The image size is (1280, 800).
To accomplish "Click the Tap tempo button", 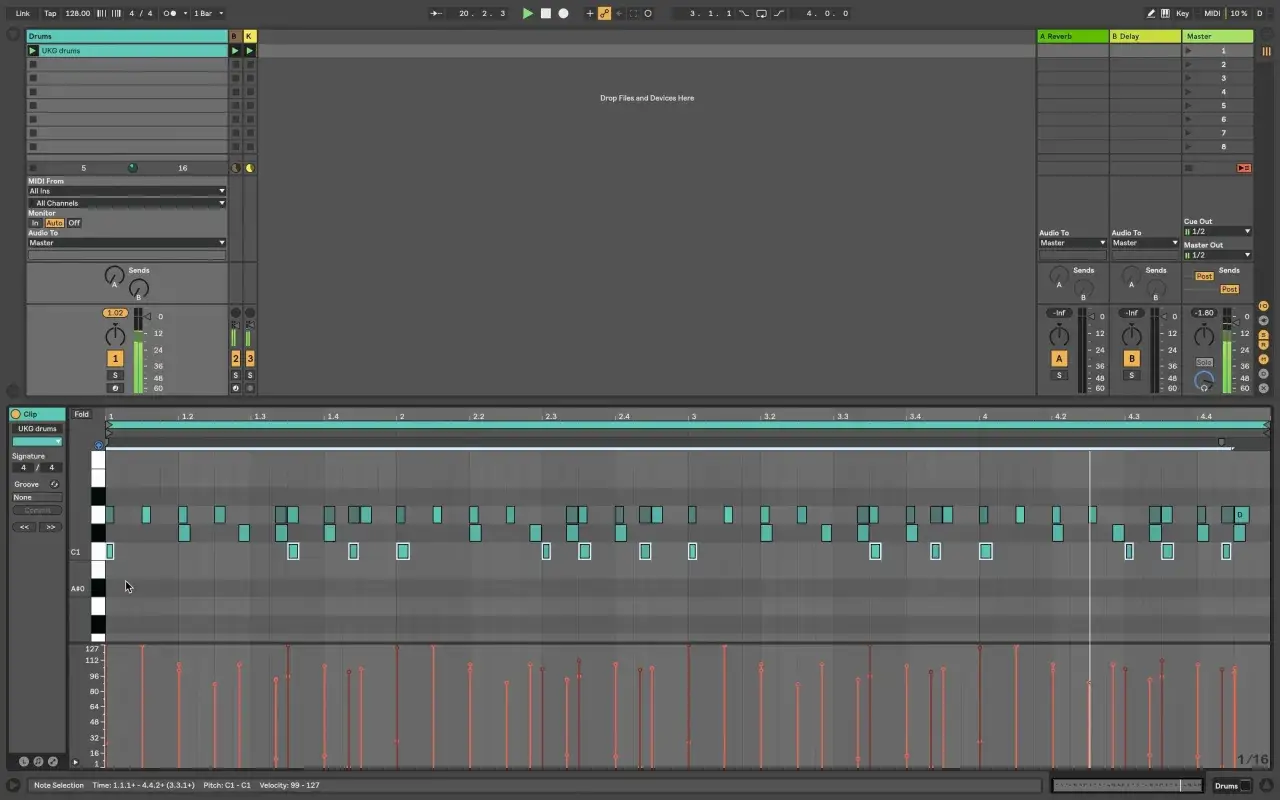I will coord(50,13).
